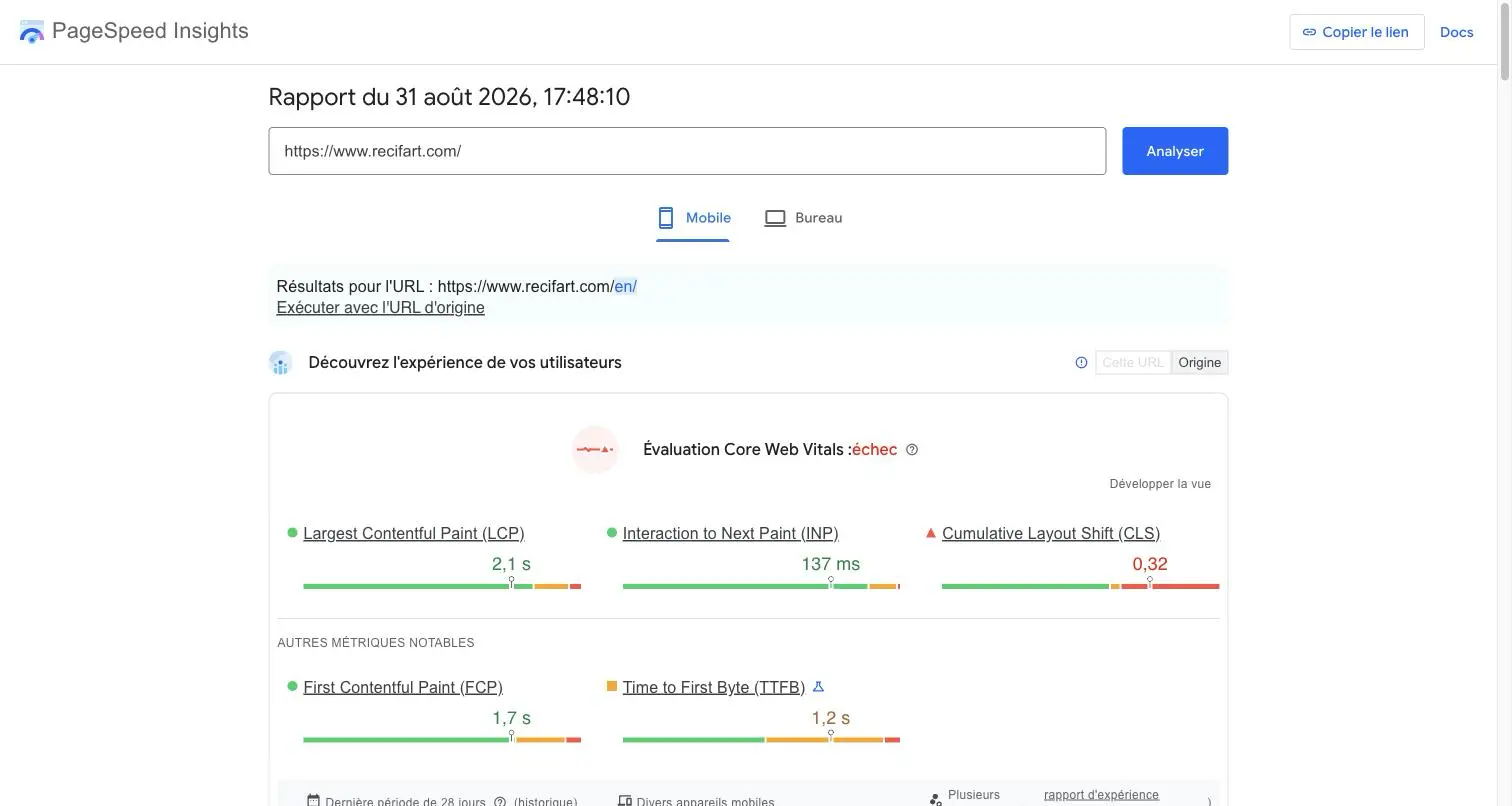The image size is (1512, 806).
Task: Select the Origine toggle option
Action: point(1199,363)
